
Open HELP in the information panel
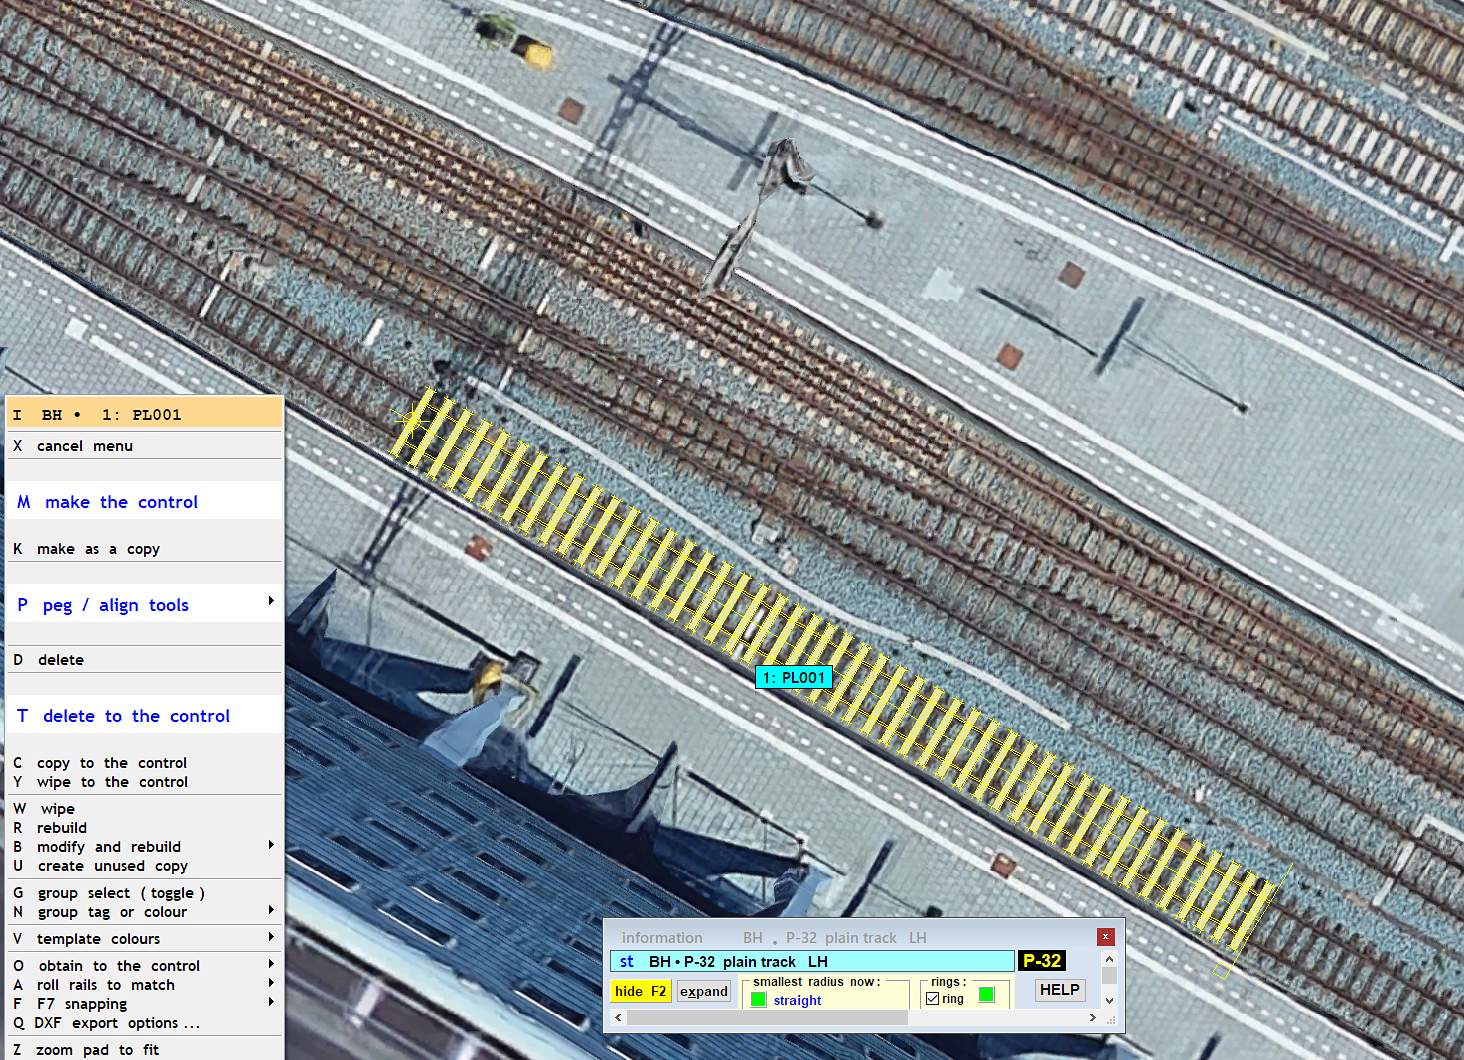click(1059, 990)
